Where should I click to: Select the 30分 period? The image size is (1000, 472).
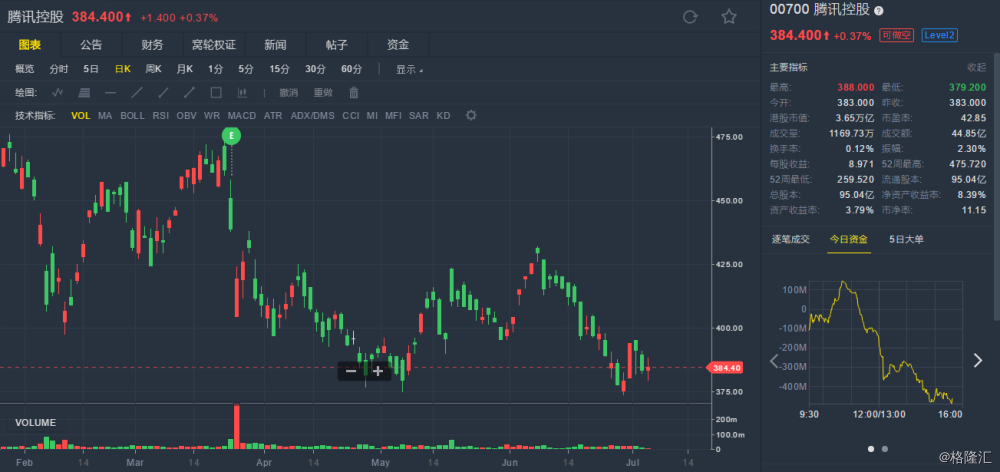[315, 70]
